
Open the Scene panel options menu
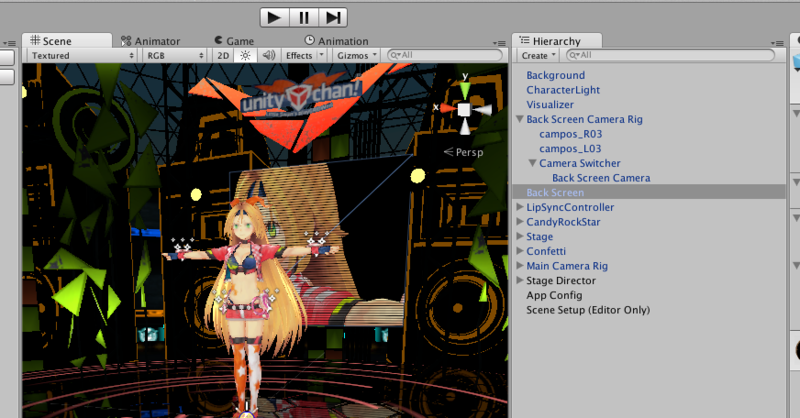499,43
